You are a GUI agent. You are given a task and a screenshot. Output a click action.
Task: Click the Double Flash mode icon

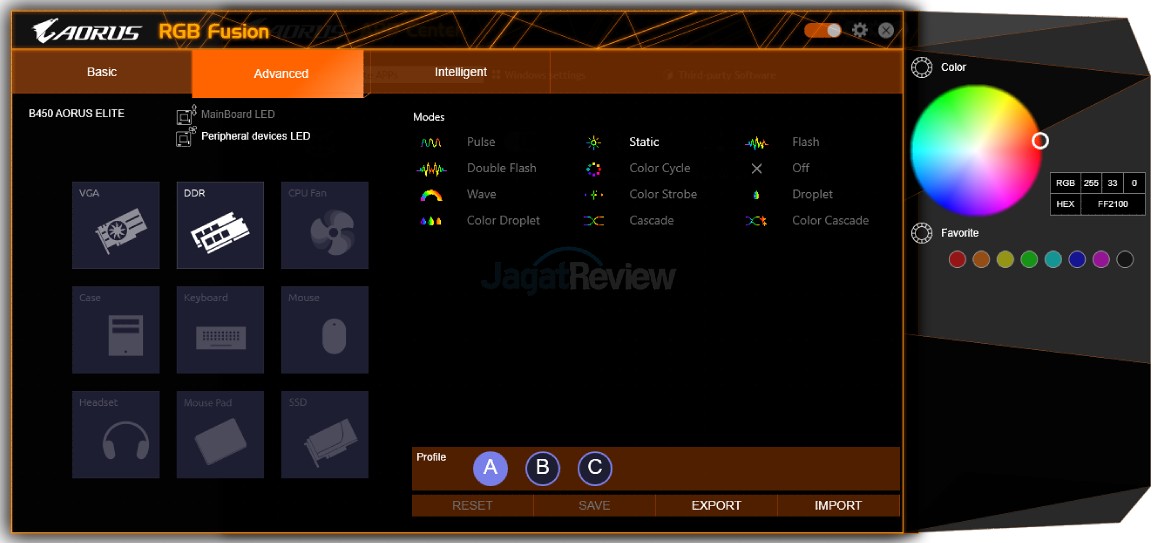click(x=431, y=169)
